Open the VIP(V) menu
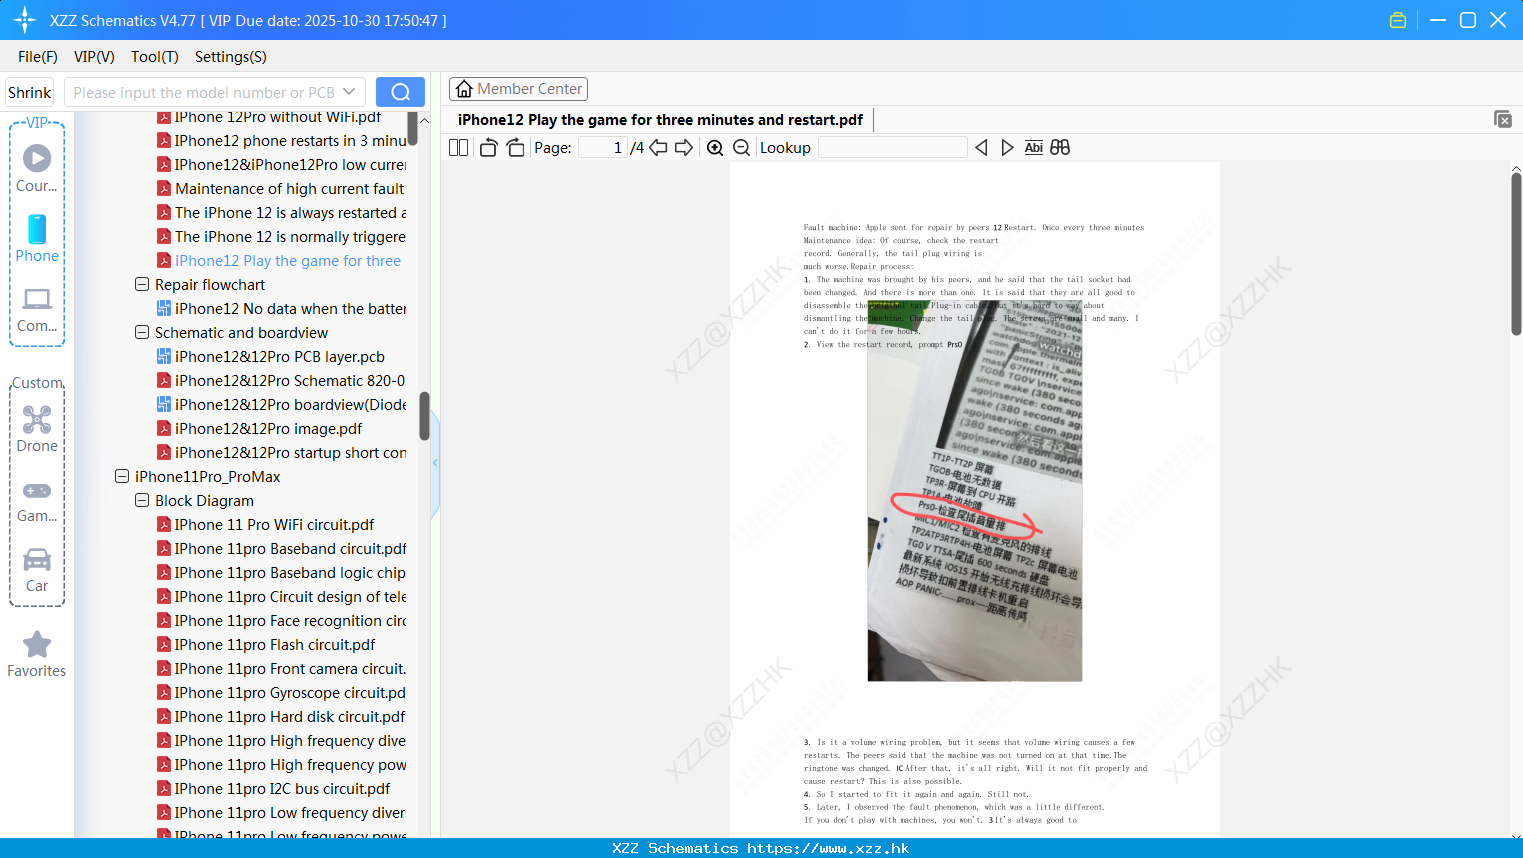Screen dimensions: 1523x858 click(x=94, y=57)
